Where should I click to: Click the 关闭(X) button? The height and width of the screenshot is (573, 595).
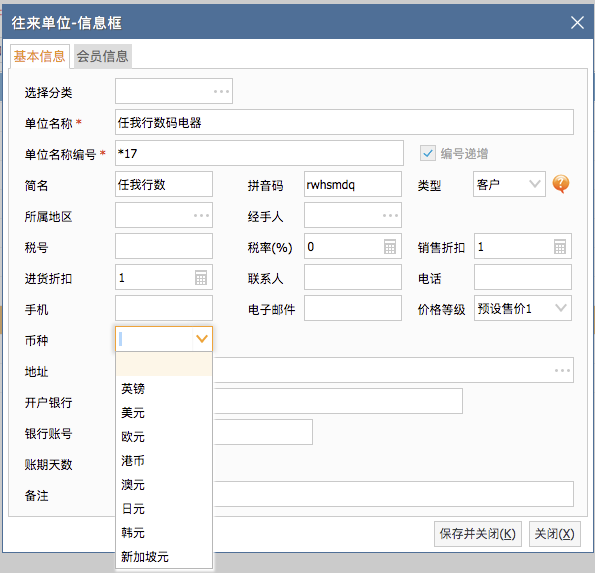point(555,534)
